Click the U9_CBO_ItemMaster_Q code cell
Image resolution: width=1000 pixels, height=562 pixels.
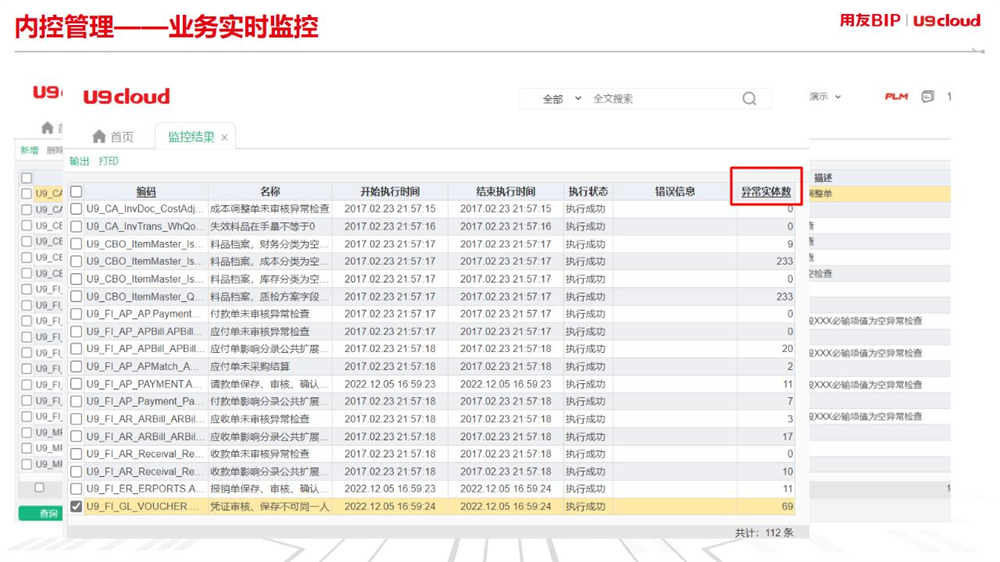(146, 297)
